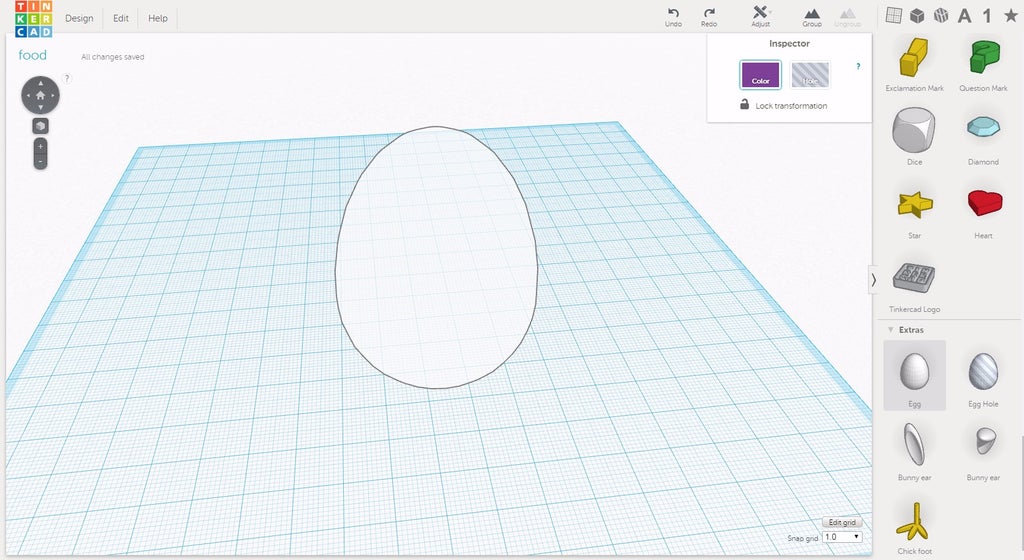Choose the red Heart shape
Image resolution: width=1024 pixels, height=560 pixels.
click(x=984, y=213)
